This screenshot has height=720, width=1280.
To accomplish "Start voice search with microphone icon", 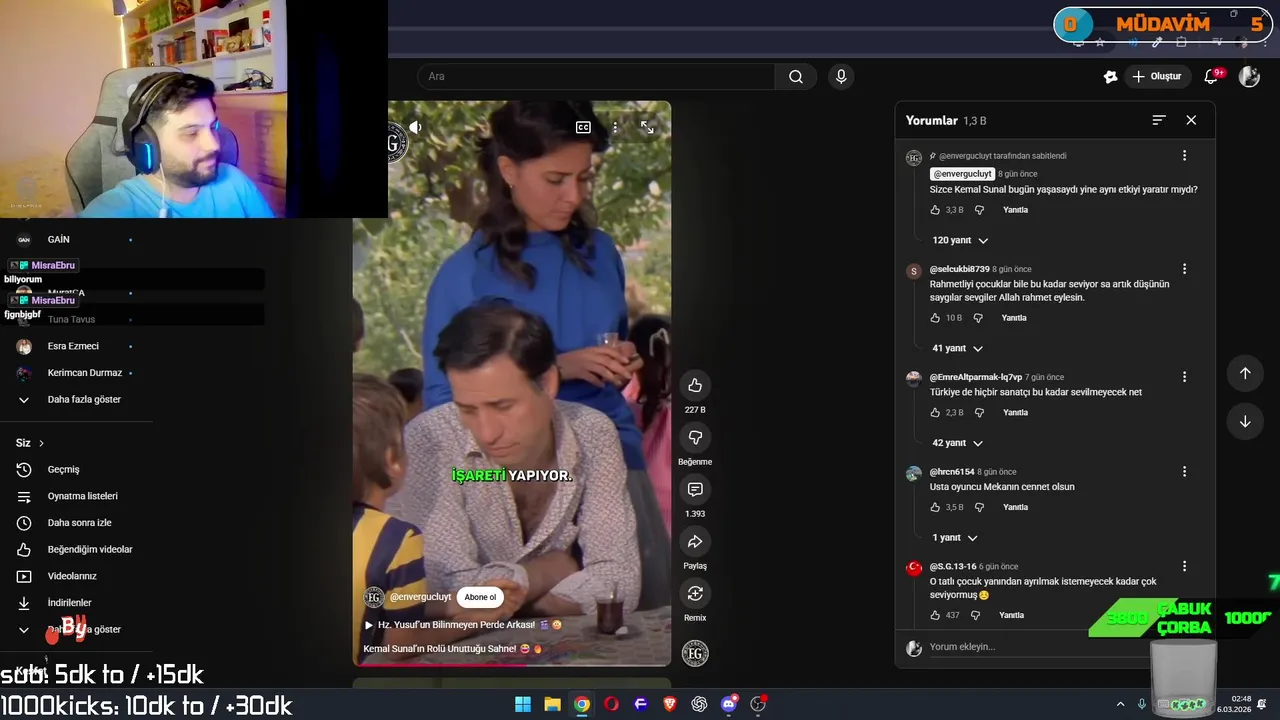I will [841, 76].
